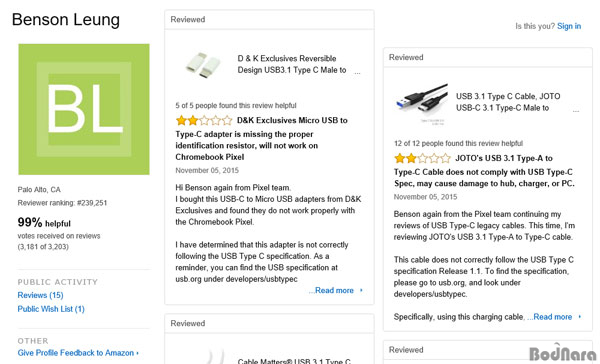This screenshot has height=364, width=600.
Task: Expand the truncated JOTO product title ellipsis
Action: pos(576,111)
